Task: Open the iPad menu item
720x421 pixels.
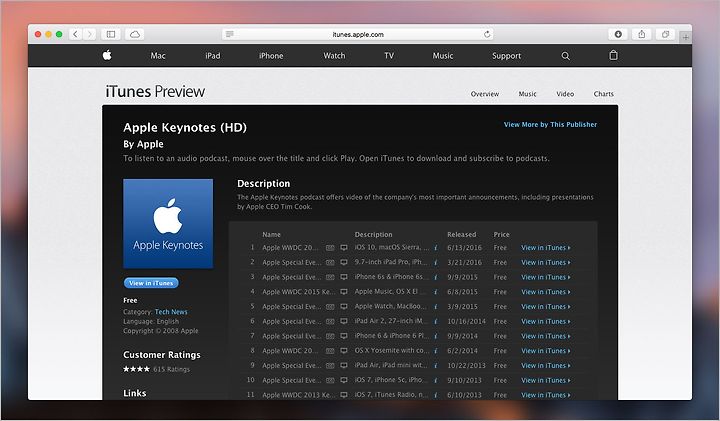Action: [x=213, y=56]
